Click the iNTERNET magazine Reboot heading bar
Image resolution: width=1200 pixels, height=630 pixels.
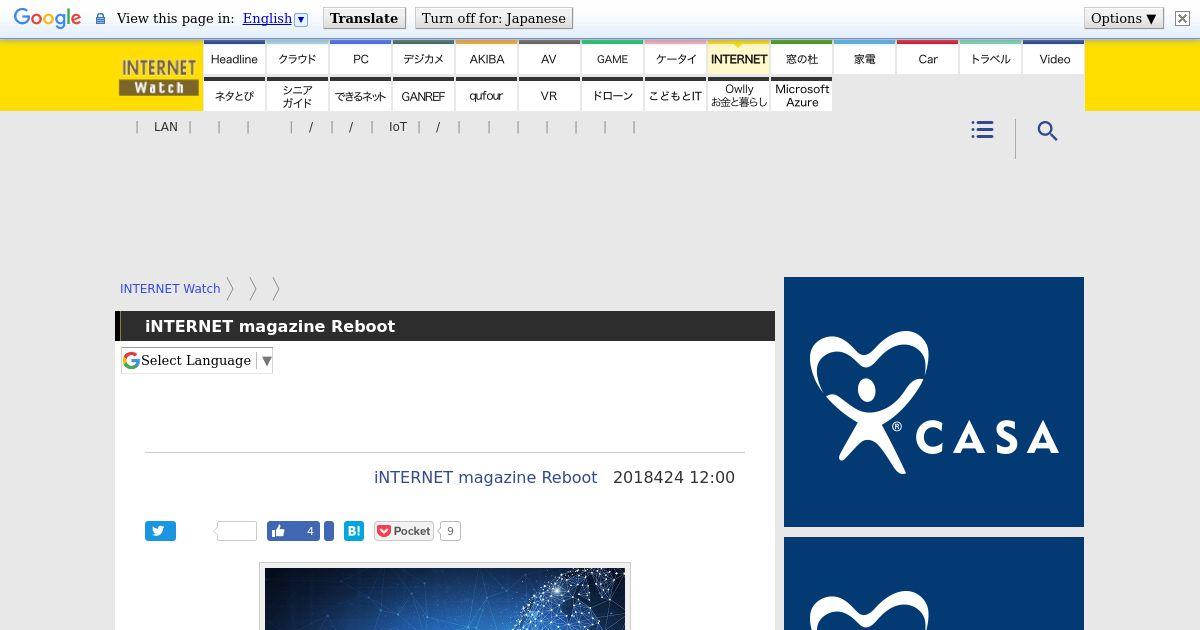(x=445, y=326)
